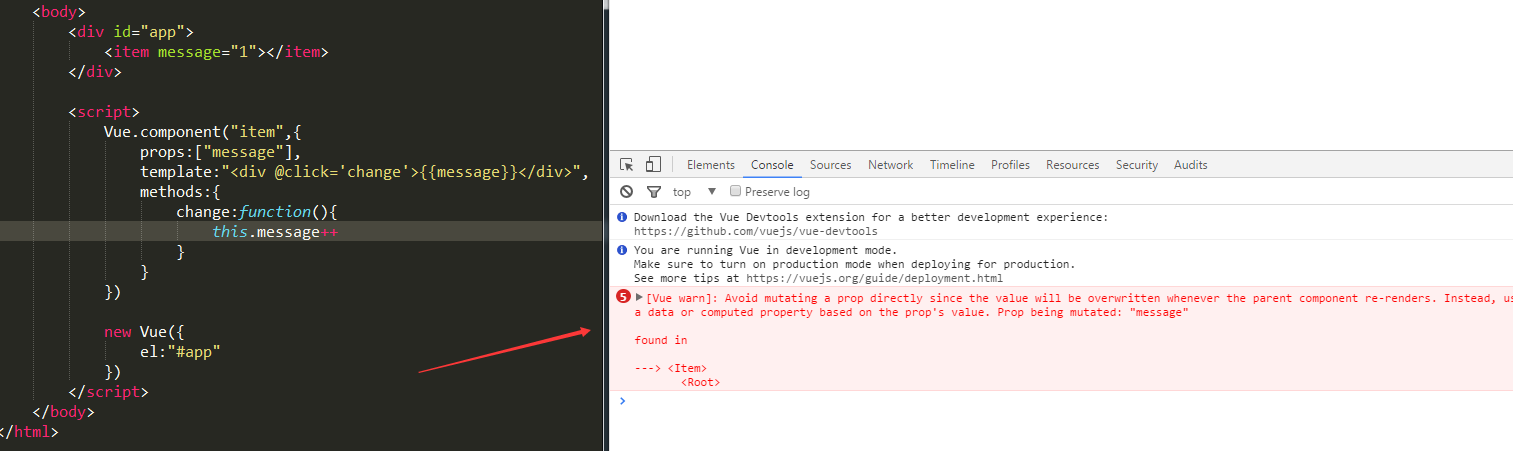The image size is (1513, 451).
Task: Click the info icon beside Vue Devtools message
Action: (622, 217)
